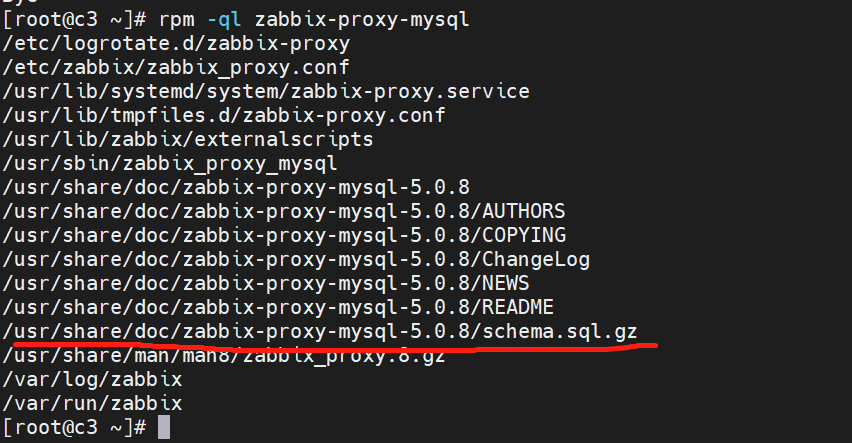Click the /var/run/zabbix path line
The height and width of the screenshot is (443, 852).
(x=92, y=404)
